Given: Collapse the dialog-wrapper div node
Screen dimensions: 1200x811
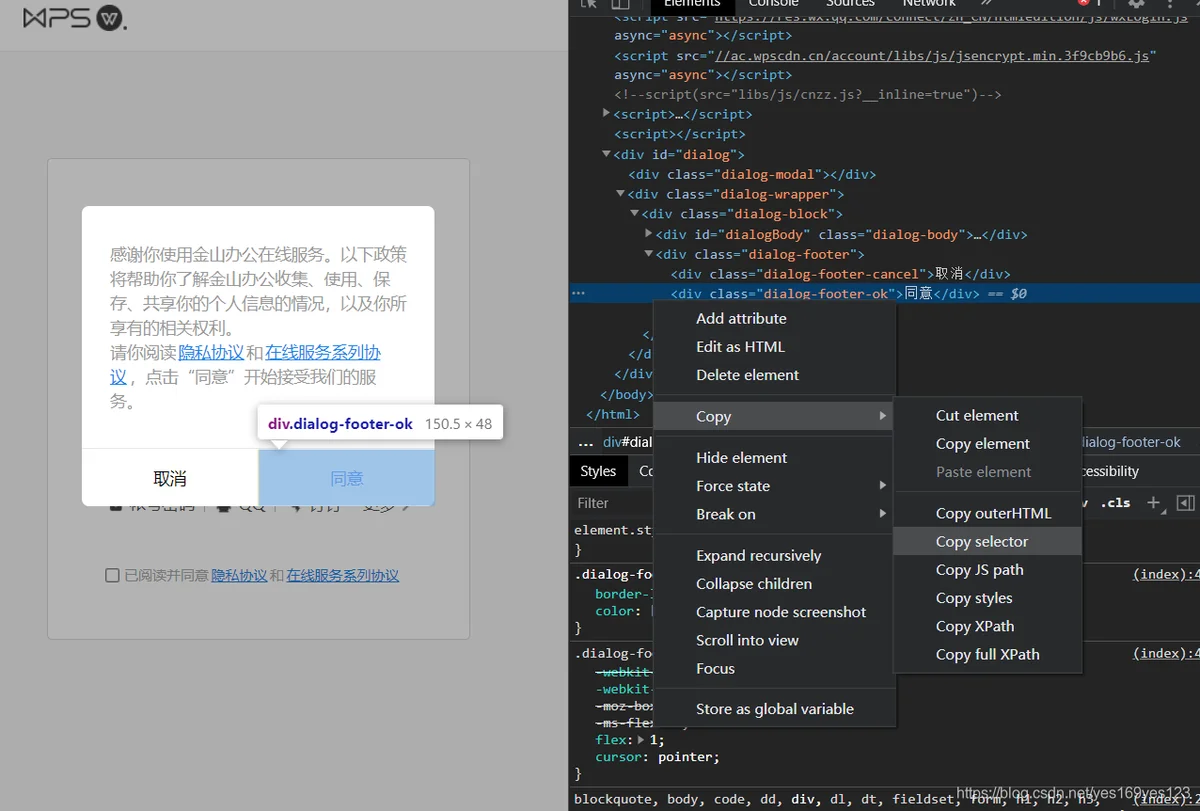Looking at the screenshot, I should point(620,194).
